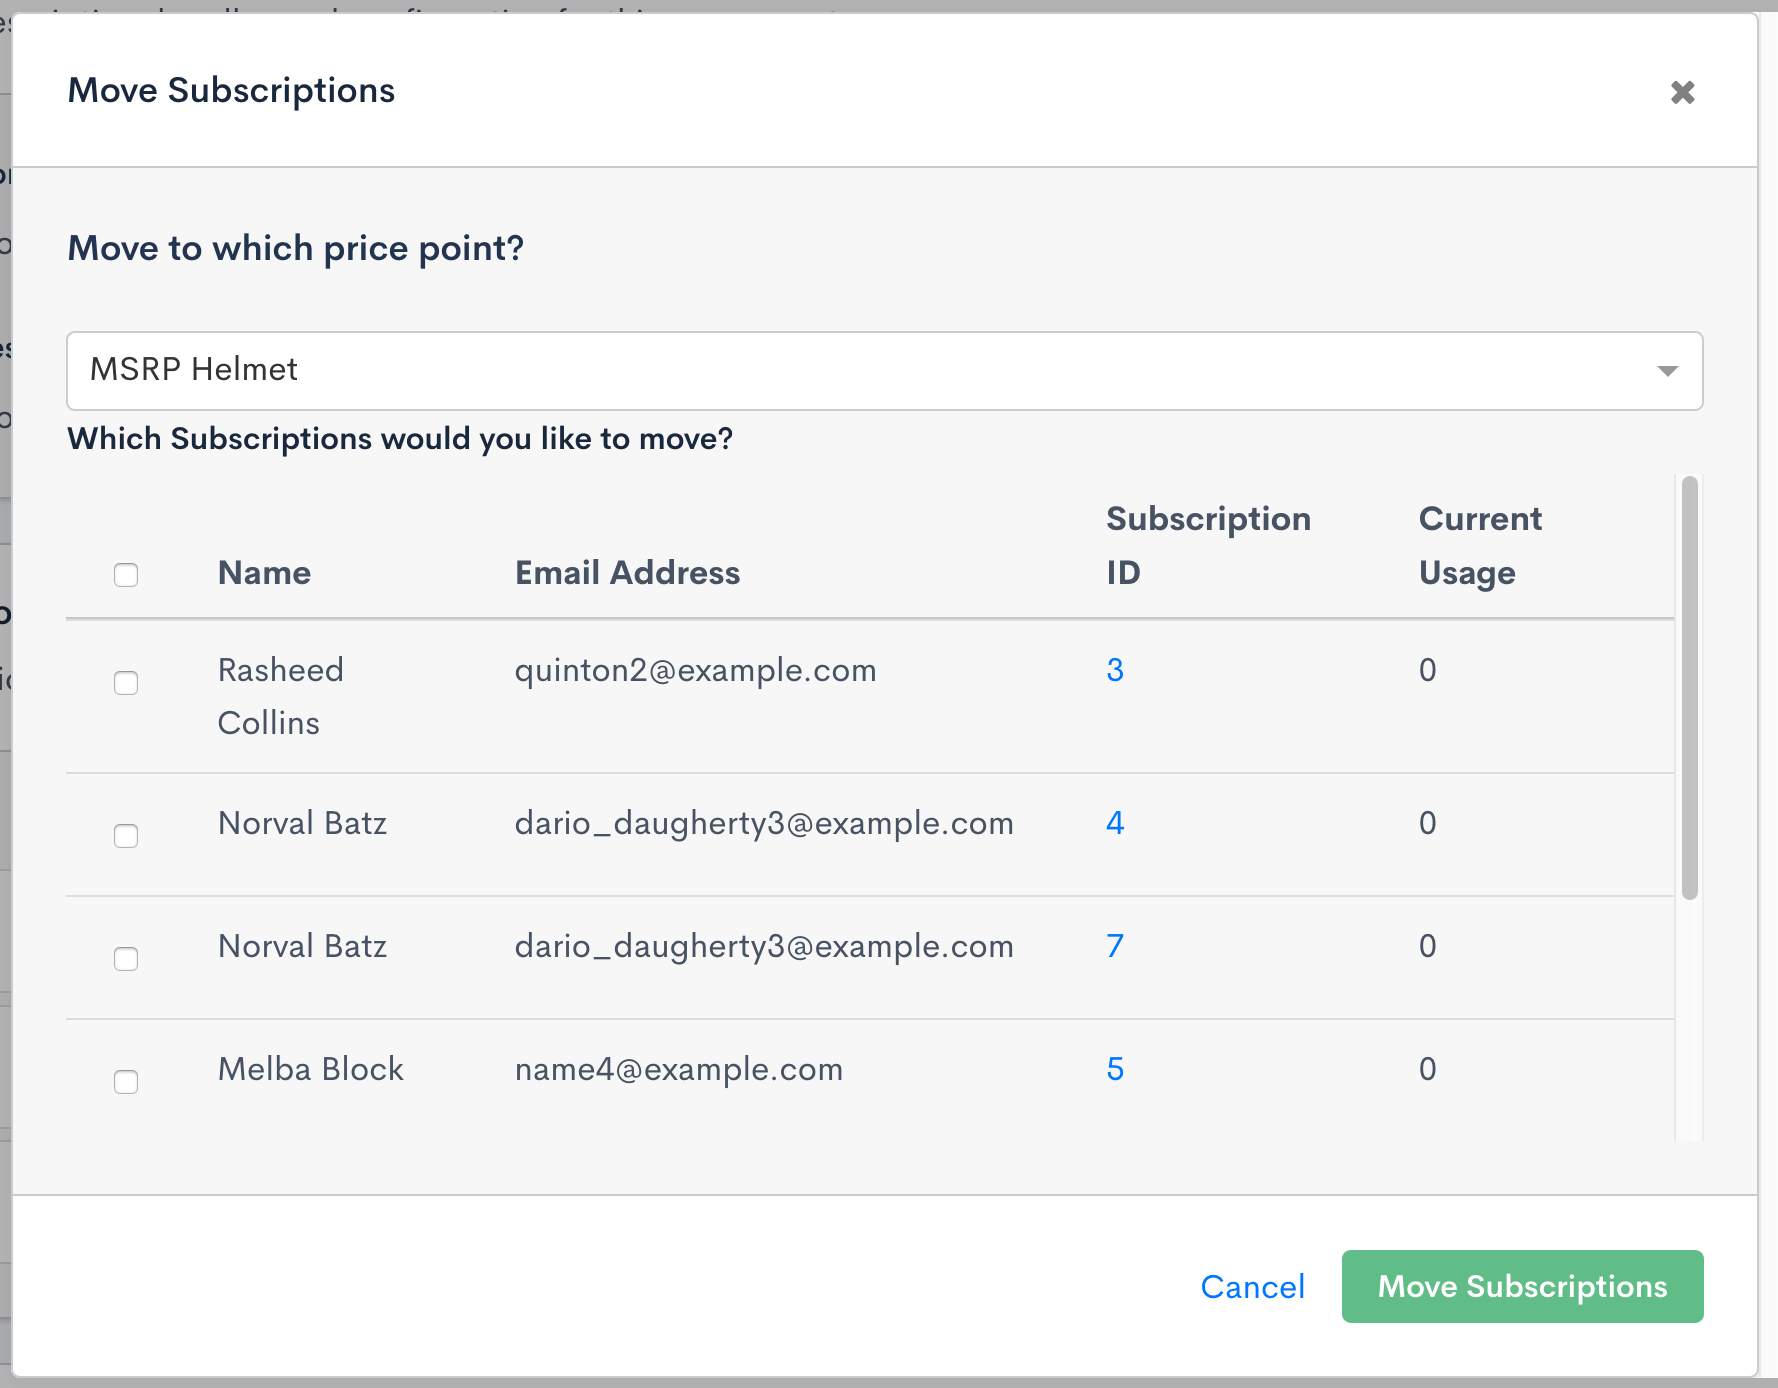Tick the Norval Batz subscription 7 checkbox
1778x1388 pixels.
pos(126,959)
